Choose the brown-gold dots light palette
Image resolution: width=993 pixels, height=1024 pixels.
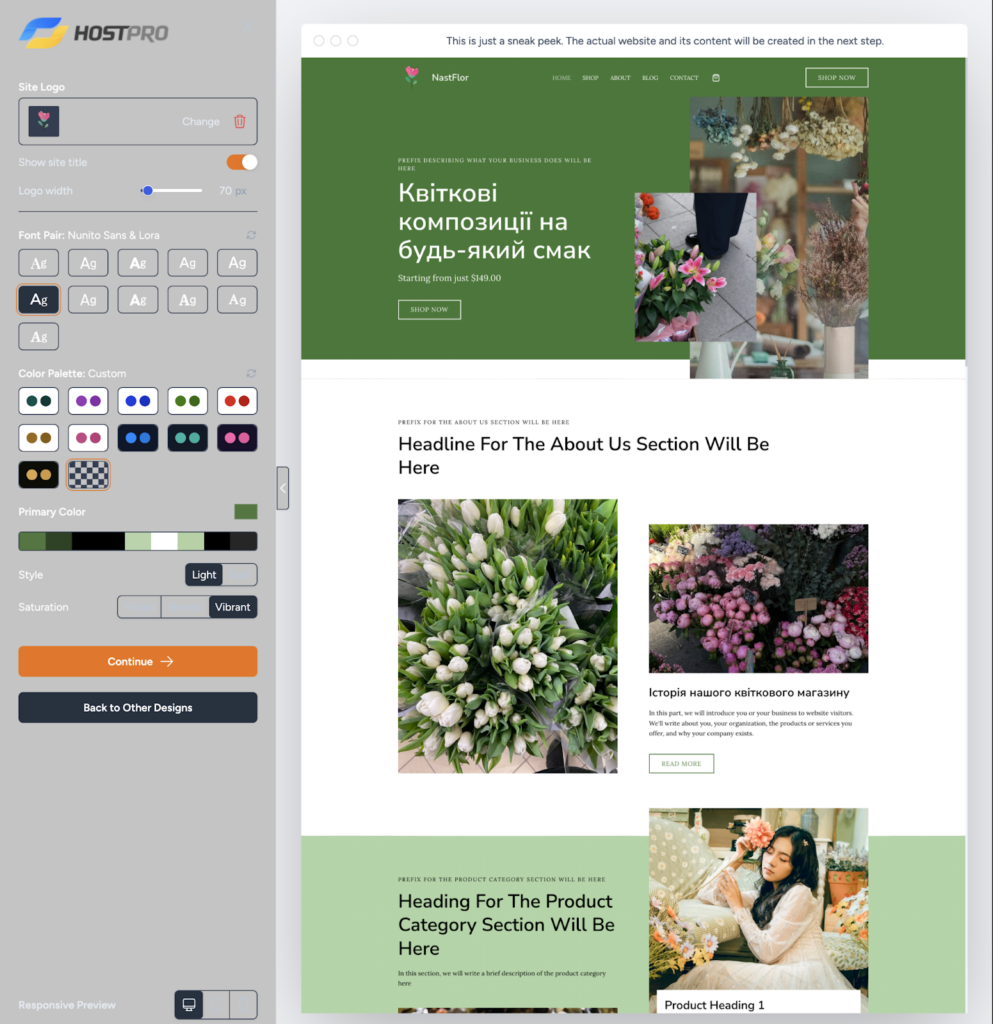pyautogui.click(x=39, y=438)
